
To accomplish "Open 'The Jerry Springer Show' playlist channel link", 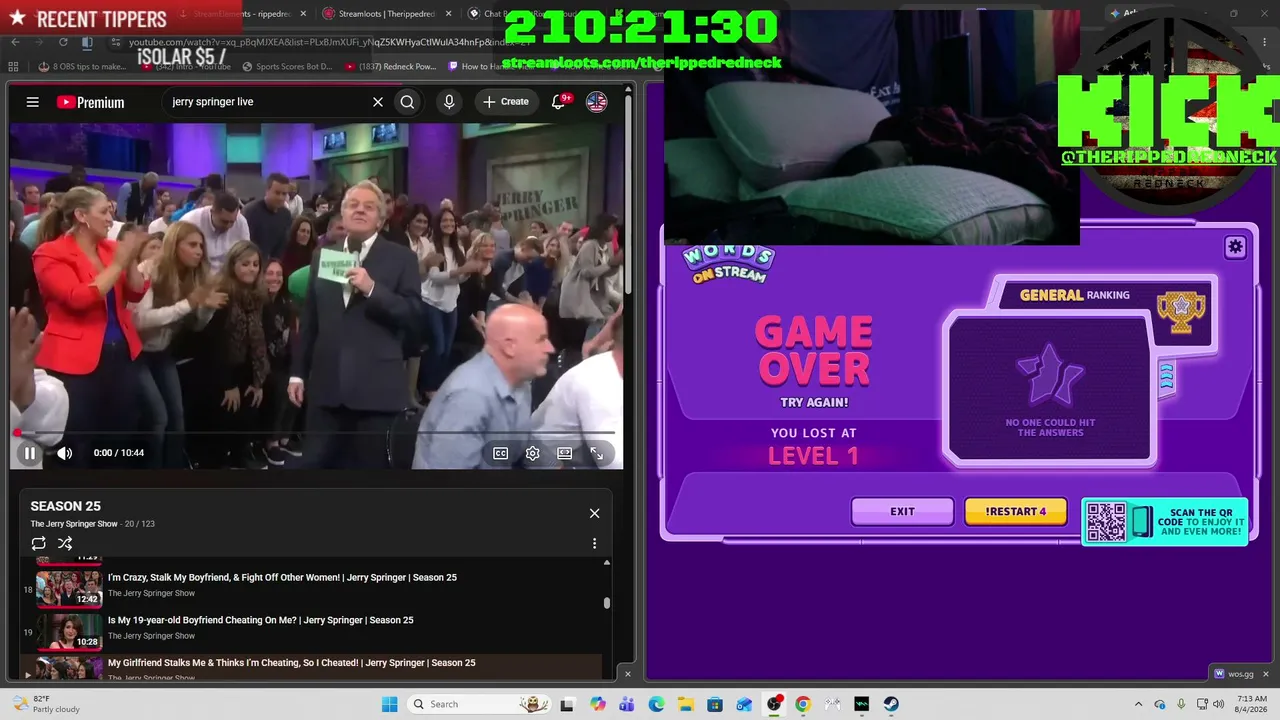I will coord(74,524).
